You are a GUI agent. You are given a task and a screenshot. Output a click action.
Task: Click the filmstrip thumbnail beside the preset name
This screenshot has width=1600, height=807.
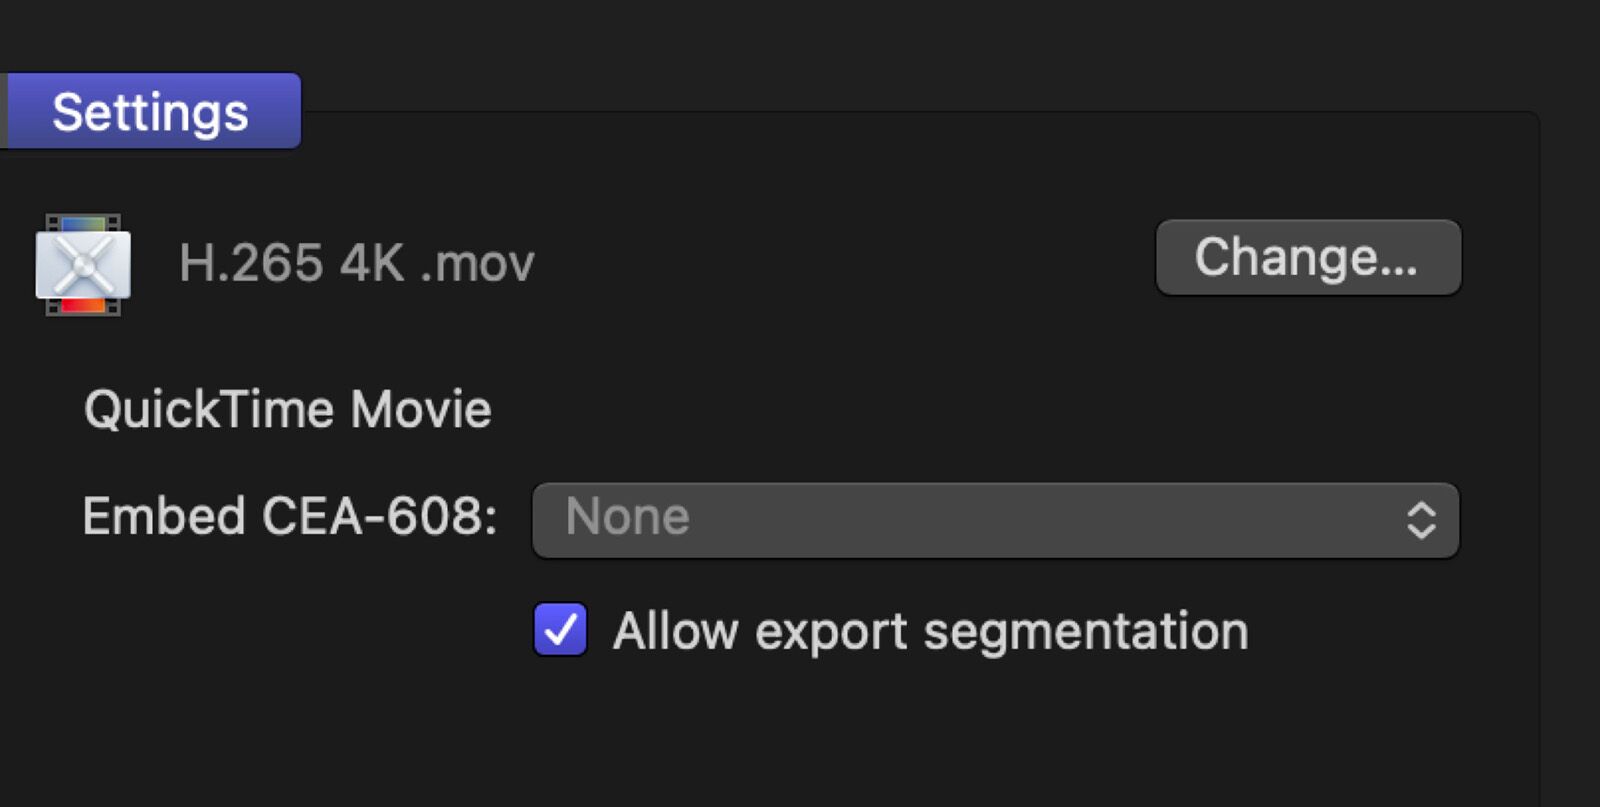85,265
